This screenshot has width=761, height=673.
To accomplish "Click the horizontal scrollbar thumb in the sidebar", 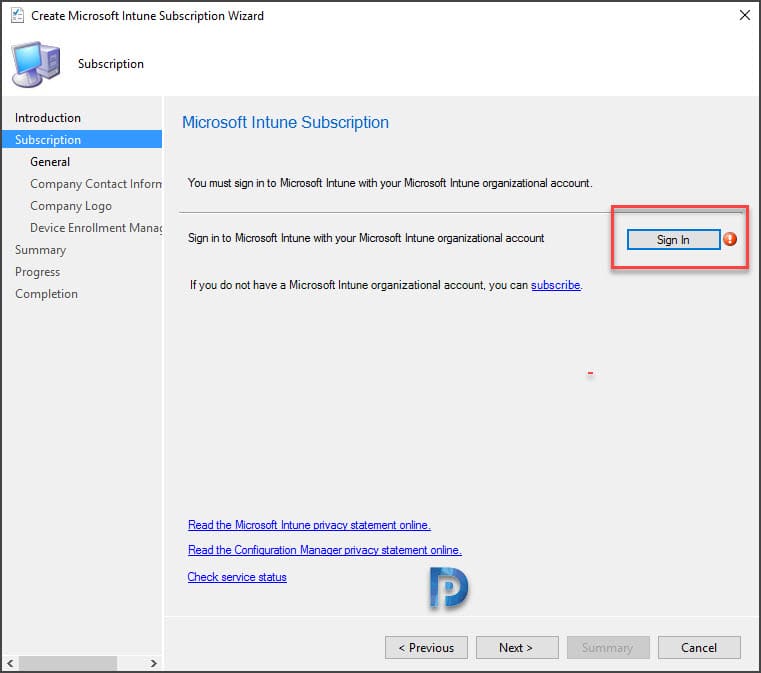I will tap(68, 663).
